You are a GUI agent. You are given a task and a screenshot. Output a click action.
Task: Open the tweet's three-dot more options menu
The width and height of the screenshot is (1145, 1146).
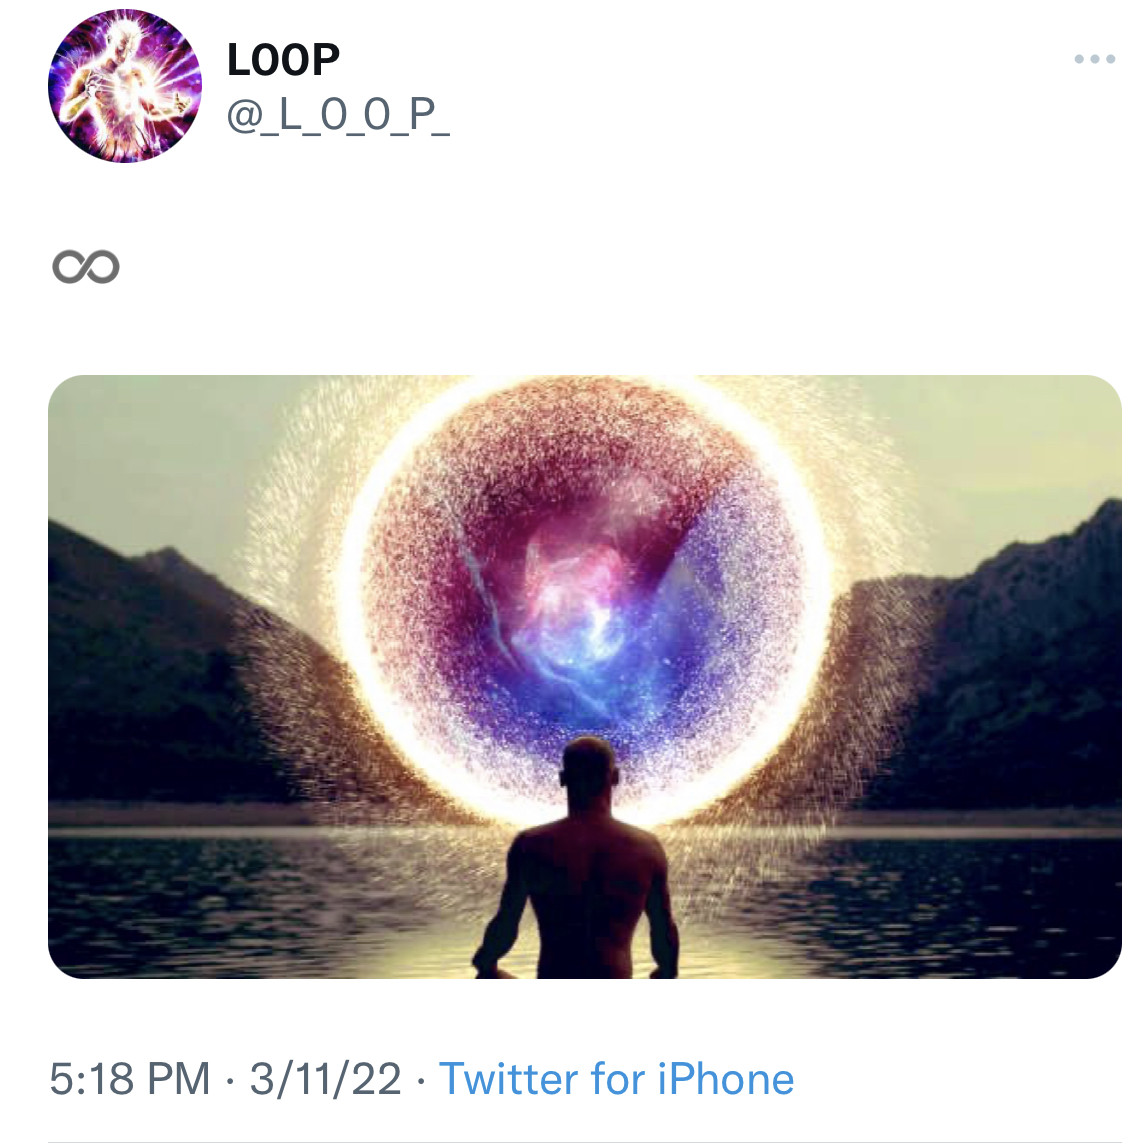click(x=1094, y=60)
